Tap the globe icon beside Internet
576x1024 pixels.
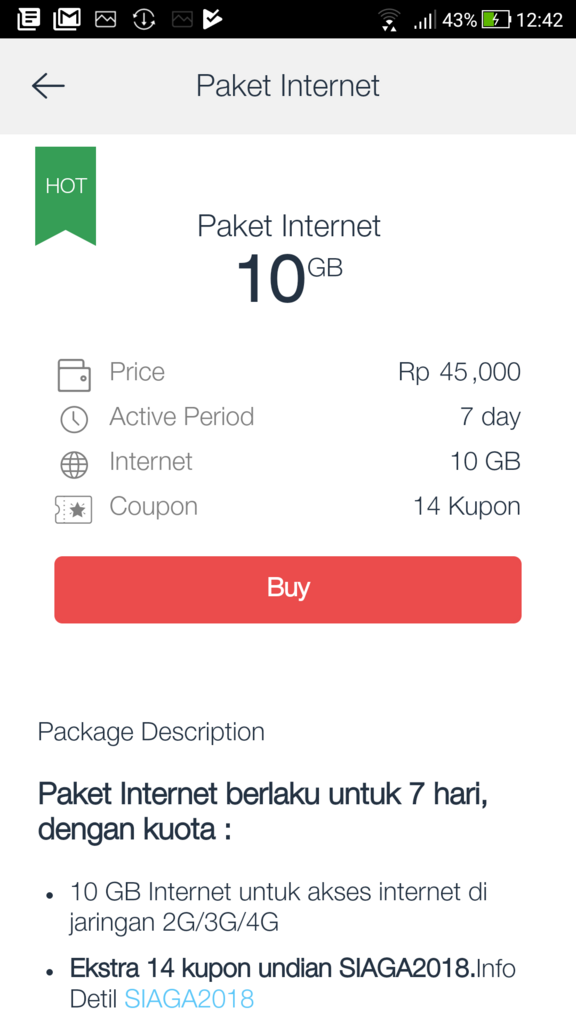[74, 465]
